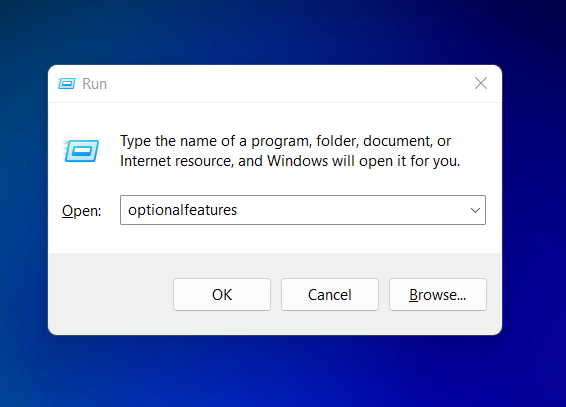This screenshot has height=407, width=566.
Task: Click the "Type the name of a program" line
Action: 286,141
